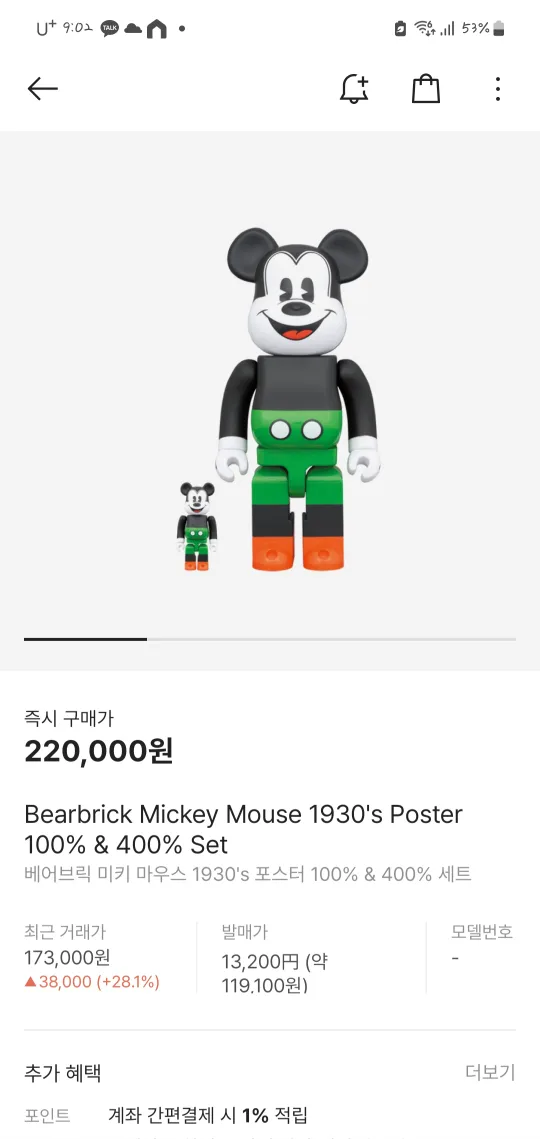Tap the cloud status bar icon
Image resolution: width=540 pixels, height=1139 pixels.
pos(133,29)
